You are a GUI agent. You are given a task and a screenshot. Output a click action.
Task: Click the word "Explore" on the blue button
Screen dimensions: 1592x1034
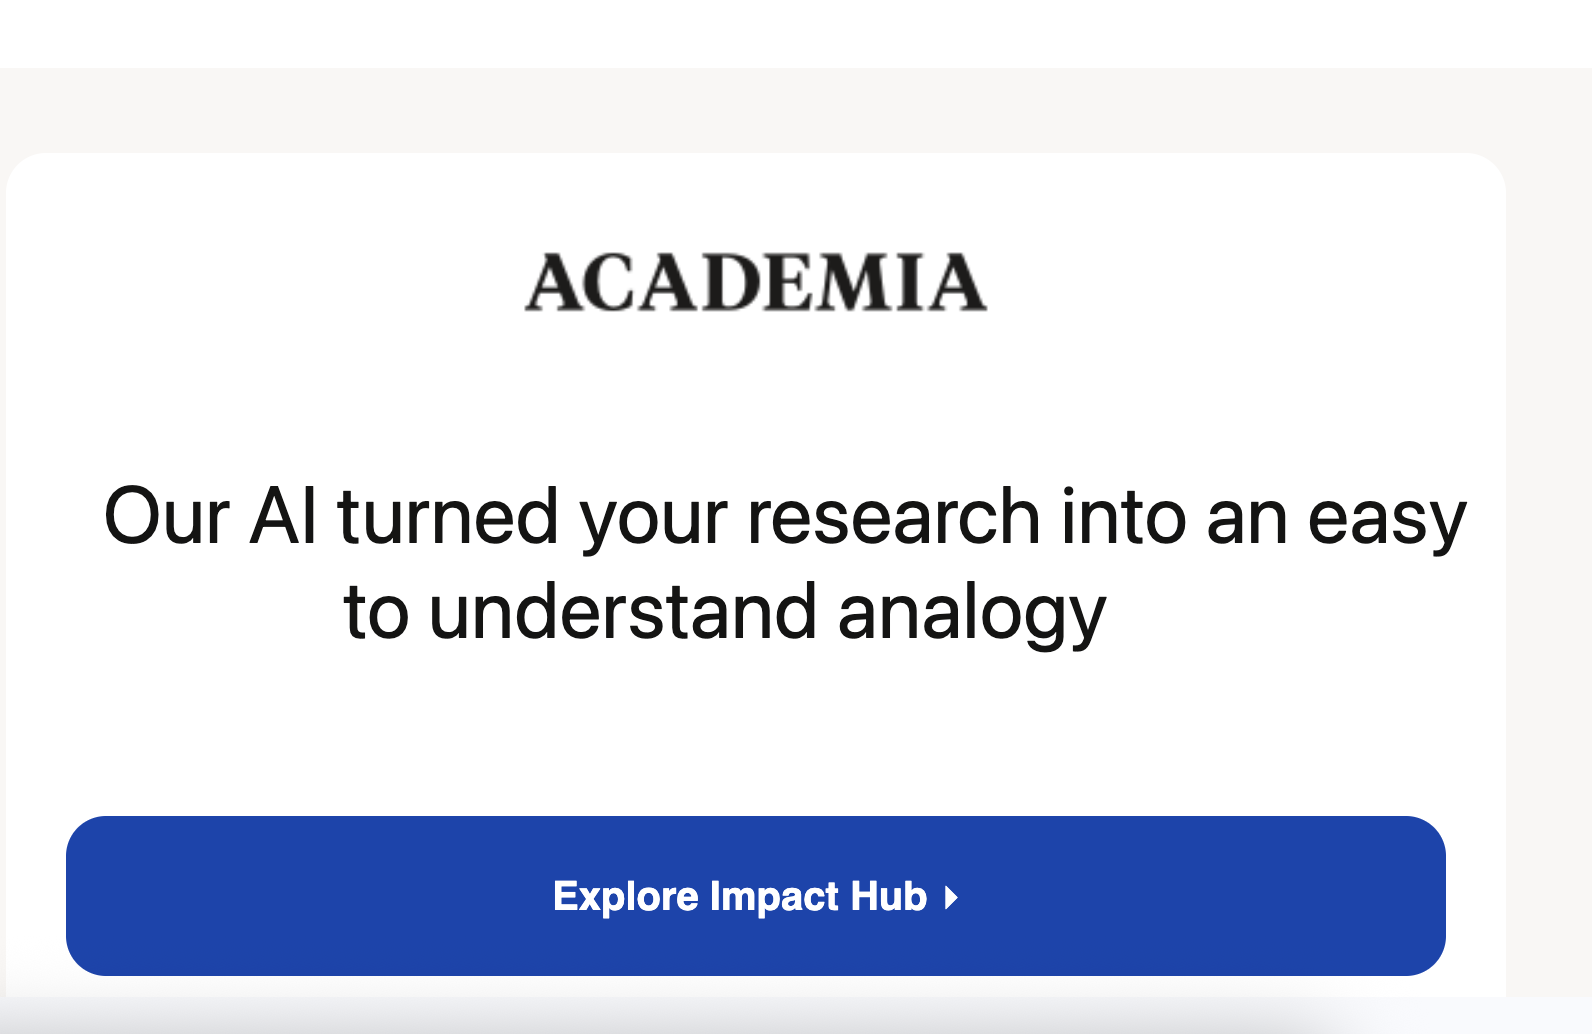(626, 897)
